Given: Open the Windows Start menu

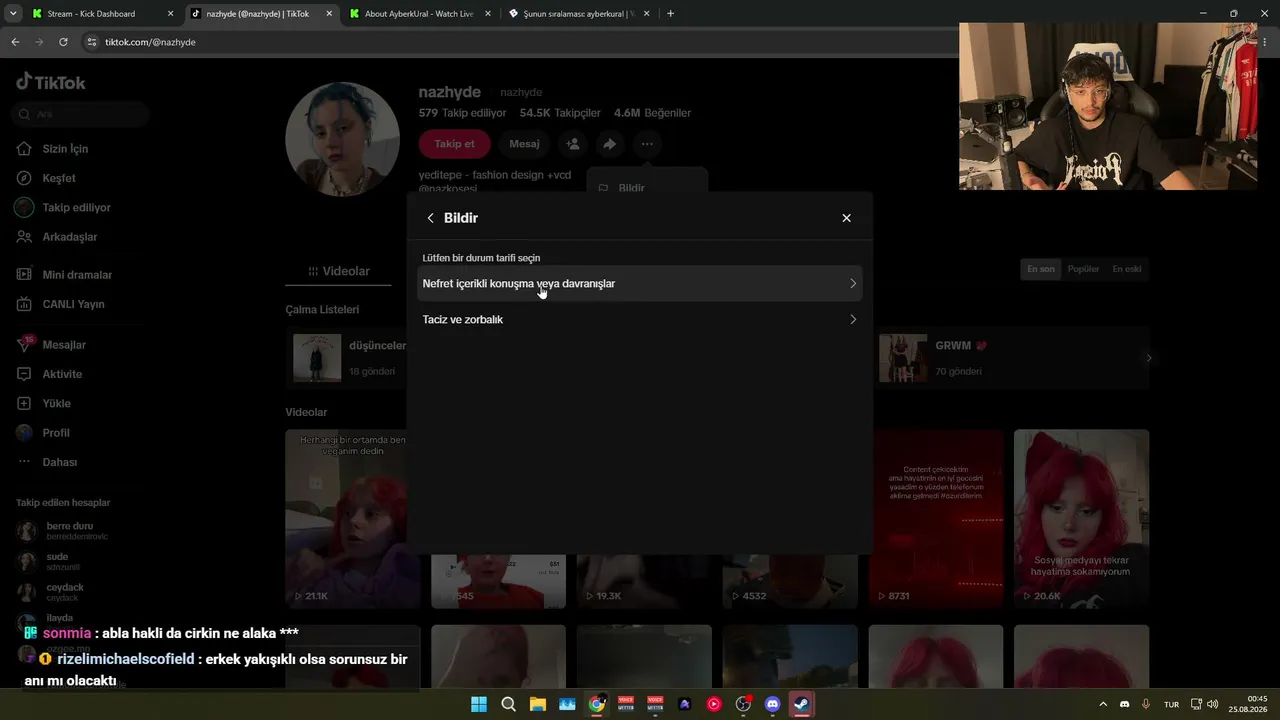Looking at the screenshot, I should click(x=479, y=704).
